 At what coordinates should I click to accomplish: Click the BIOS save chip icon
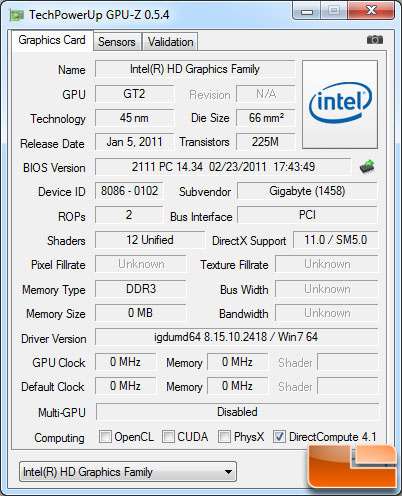pos(367,167)
